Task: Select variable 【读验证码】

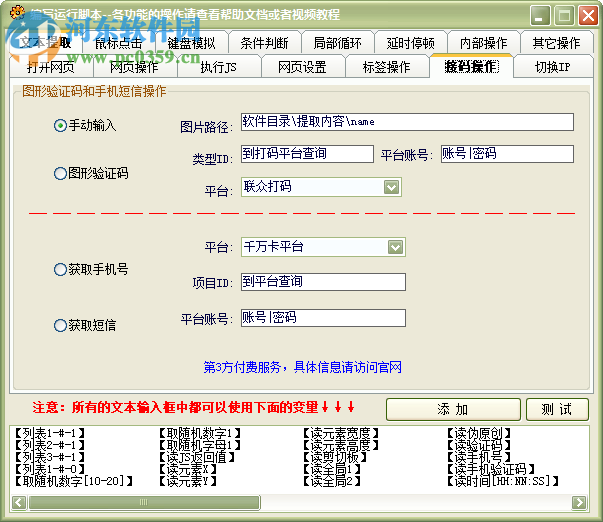Action: point(479,445)
